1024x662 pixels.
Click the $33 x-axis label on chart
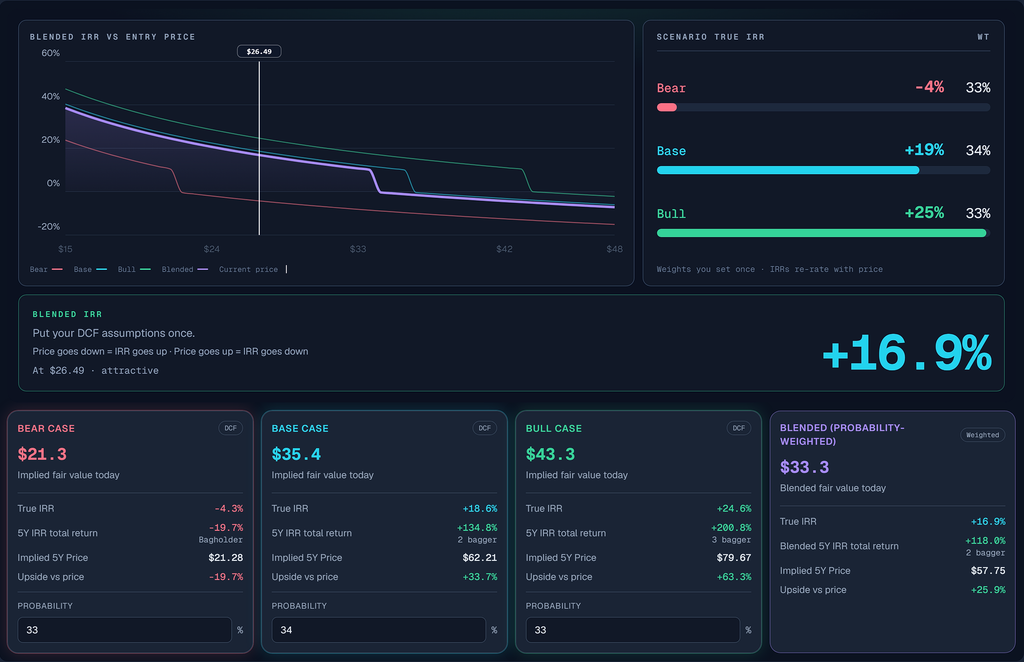click(358, 249)
